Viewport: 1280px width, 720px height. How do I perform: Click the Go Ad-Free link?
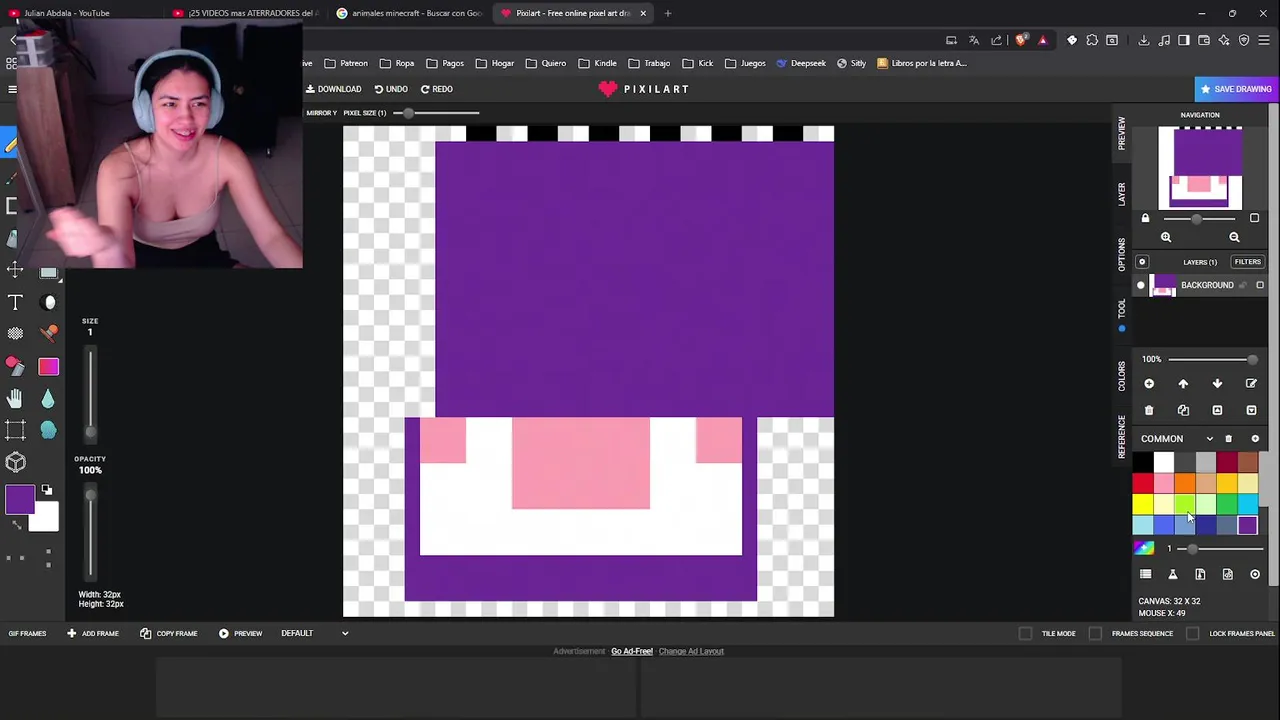[632, 651]
